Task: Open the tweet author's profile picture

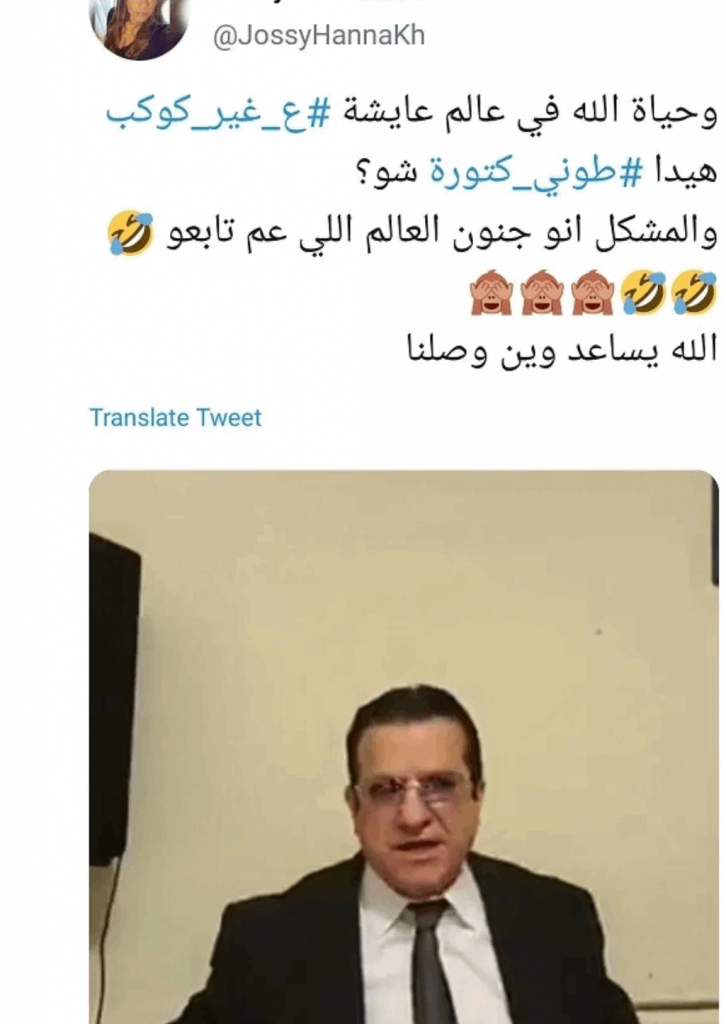Action: 139,26
